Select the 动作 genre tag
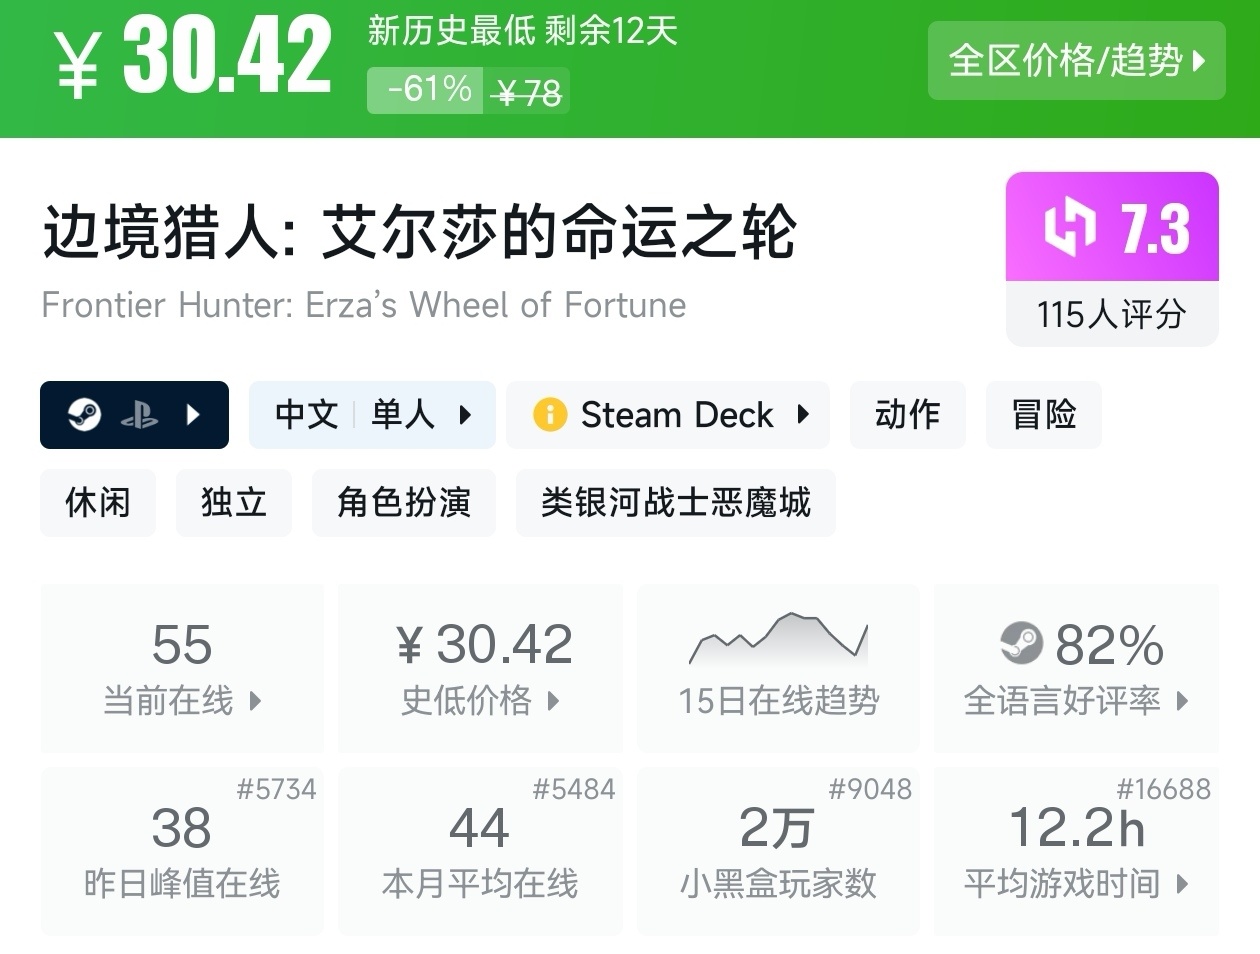This screenshot has width=1260, height=954. 907,414
